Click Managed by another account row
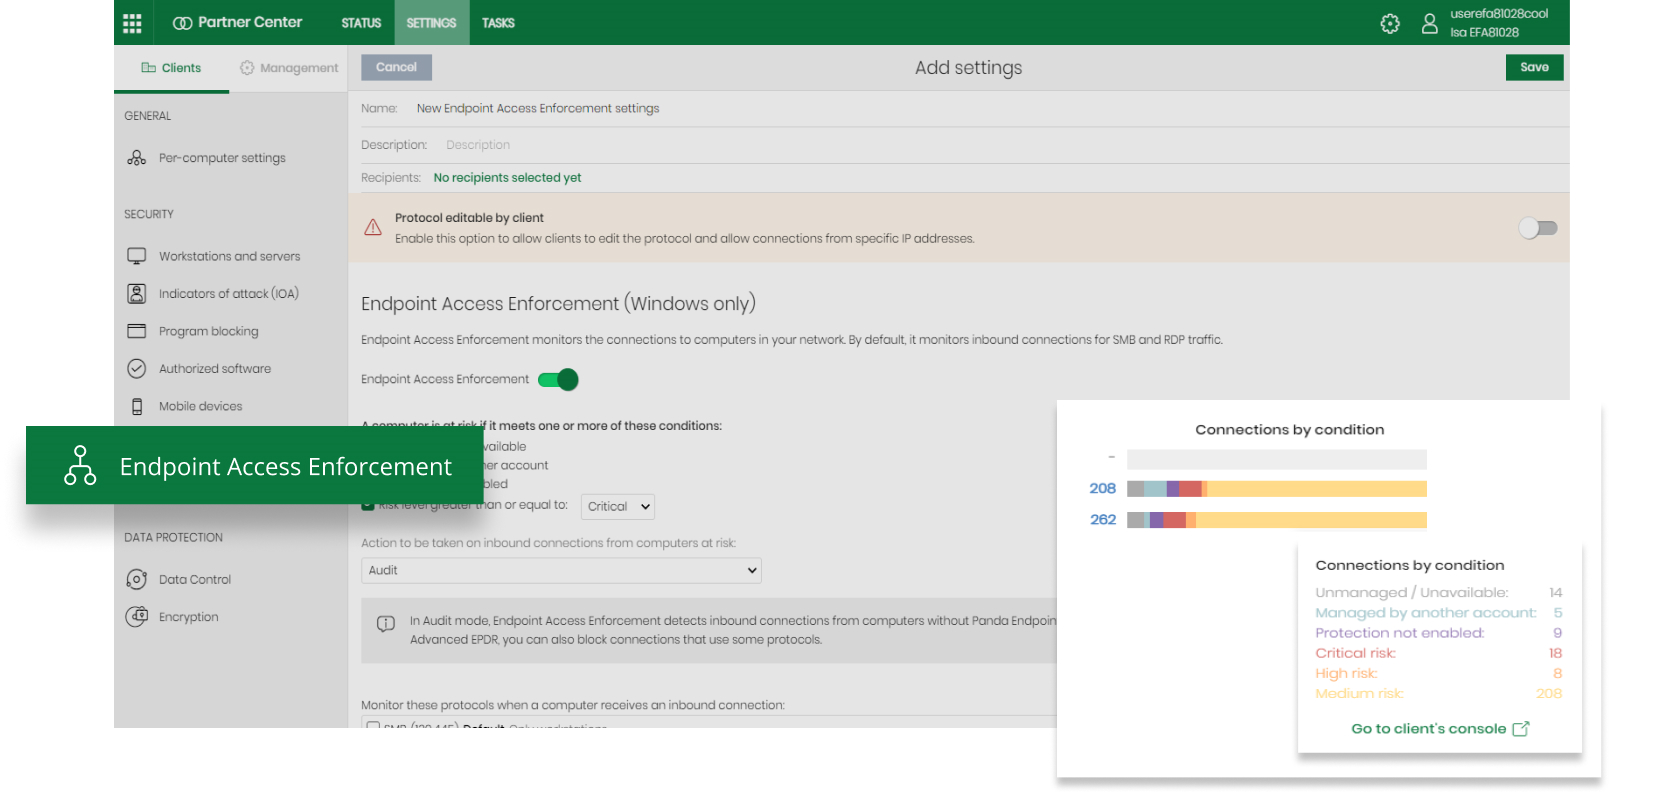The width and height of the screenshot is (1668, 800). click(1438, 613)
